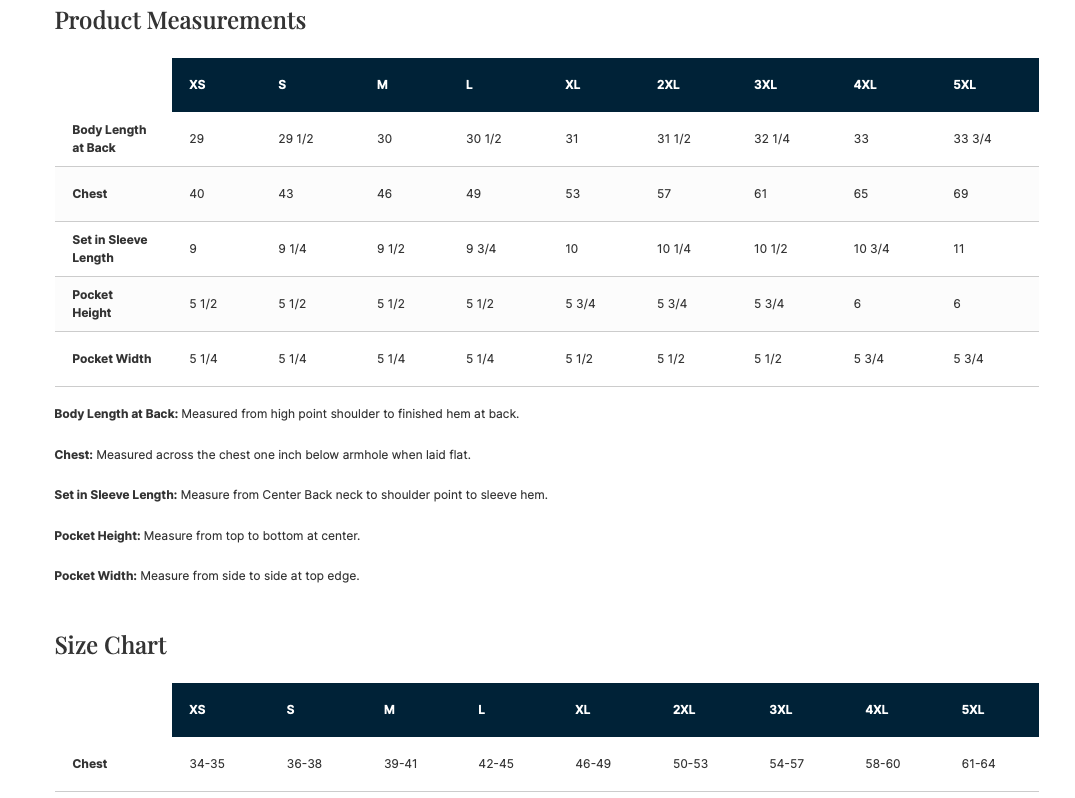Click the Product Measurements heading

pyautogui.click(x=180, y=20)
